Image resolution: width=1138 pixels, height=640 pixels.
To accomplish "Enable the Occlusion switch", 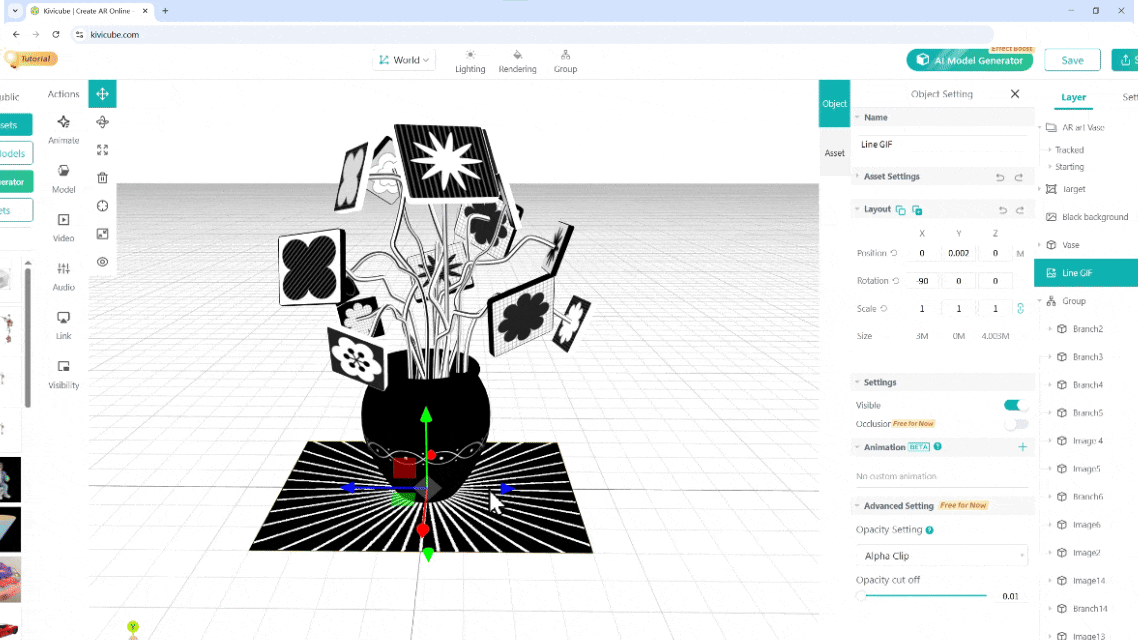I will tap(1015, 424).
